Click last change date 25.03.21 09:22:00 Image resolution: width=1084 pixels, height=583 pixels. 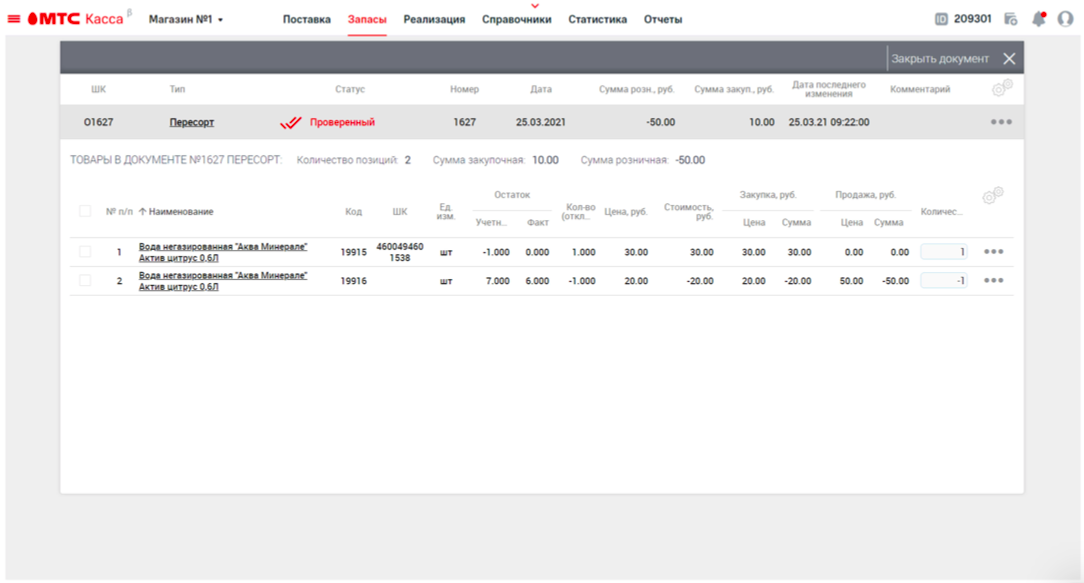tap(829, 122)
